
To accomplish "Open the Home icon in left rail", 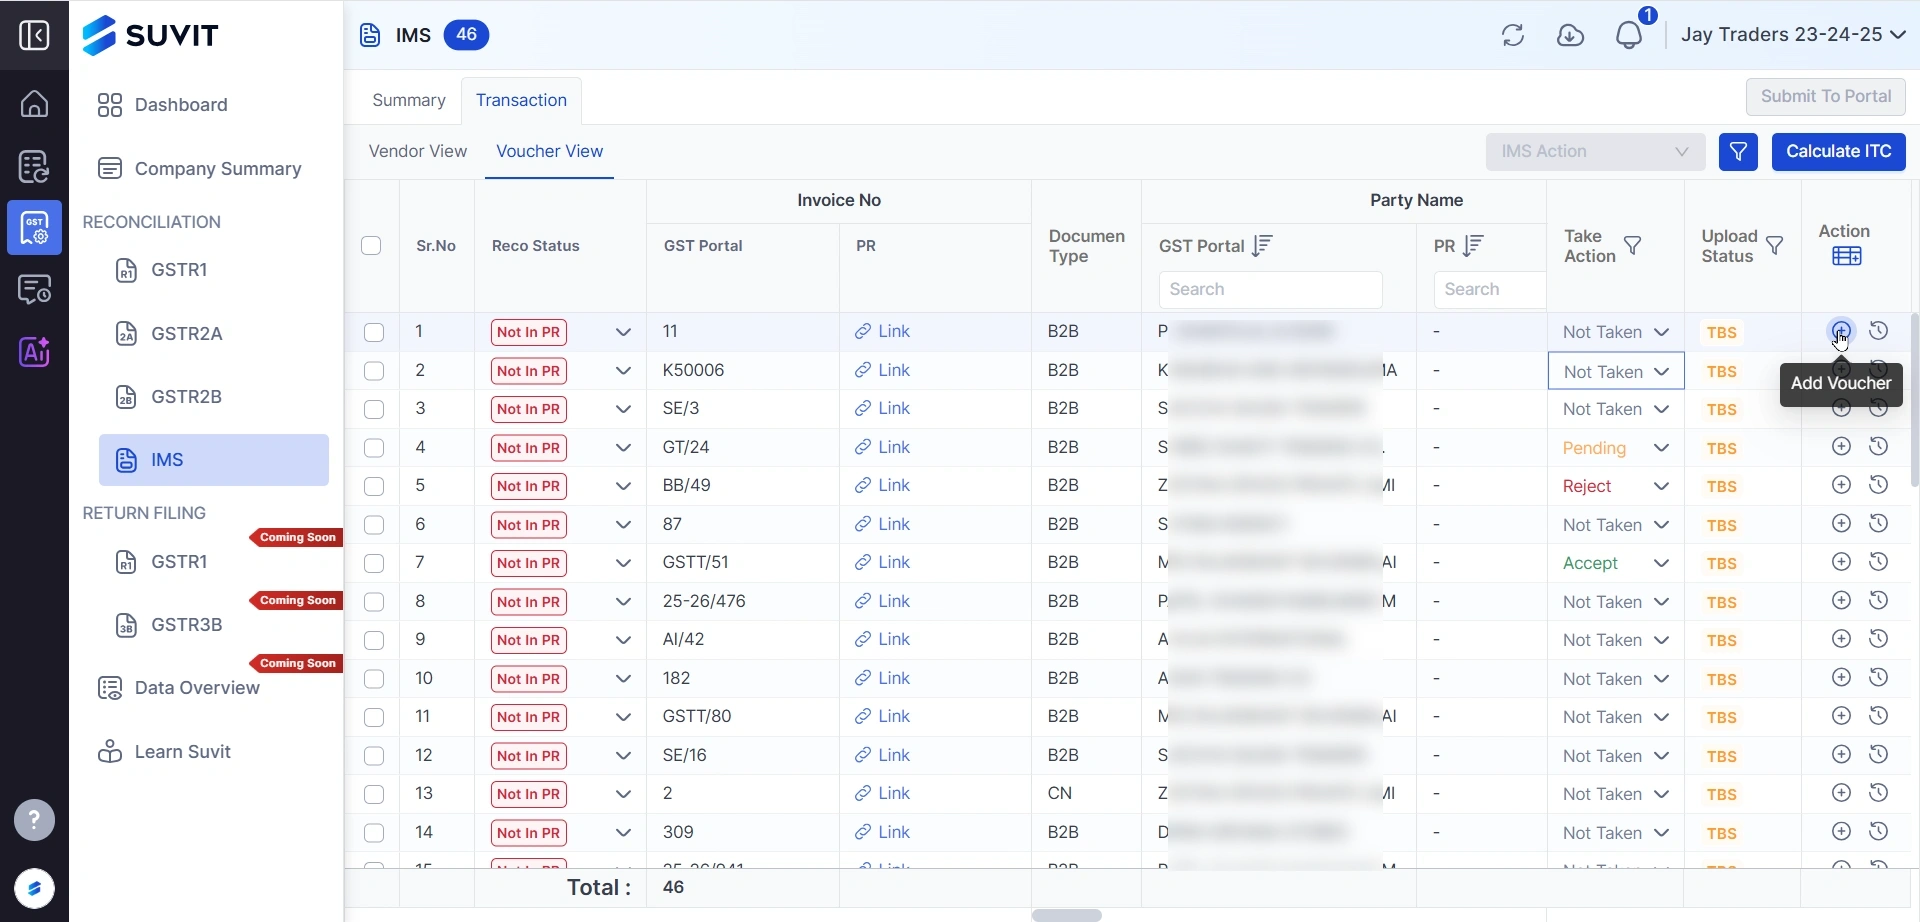I will pyautogui.click(x=34, y=104).
